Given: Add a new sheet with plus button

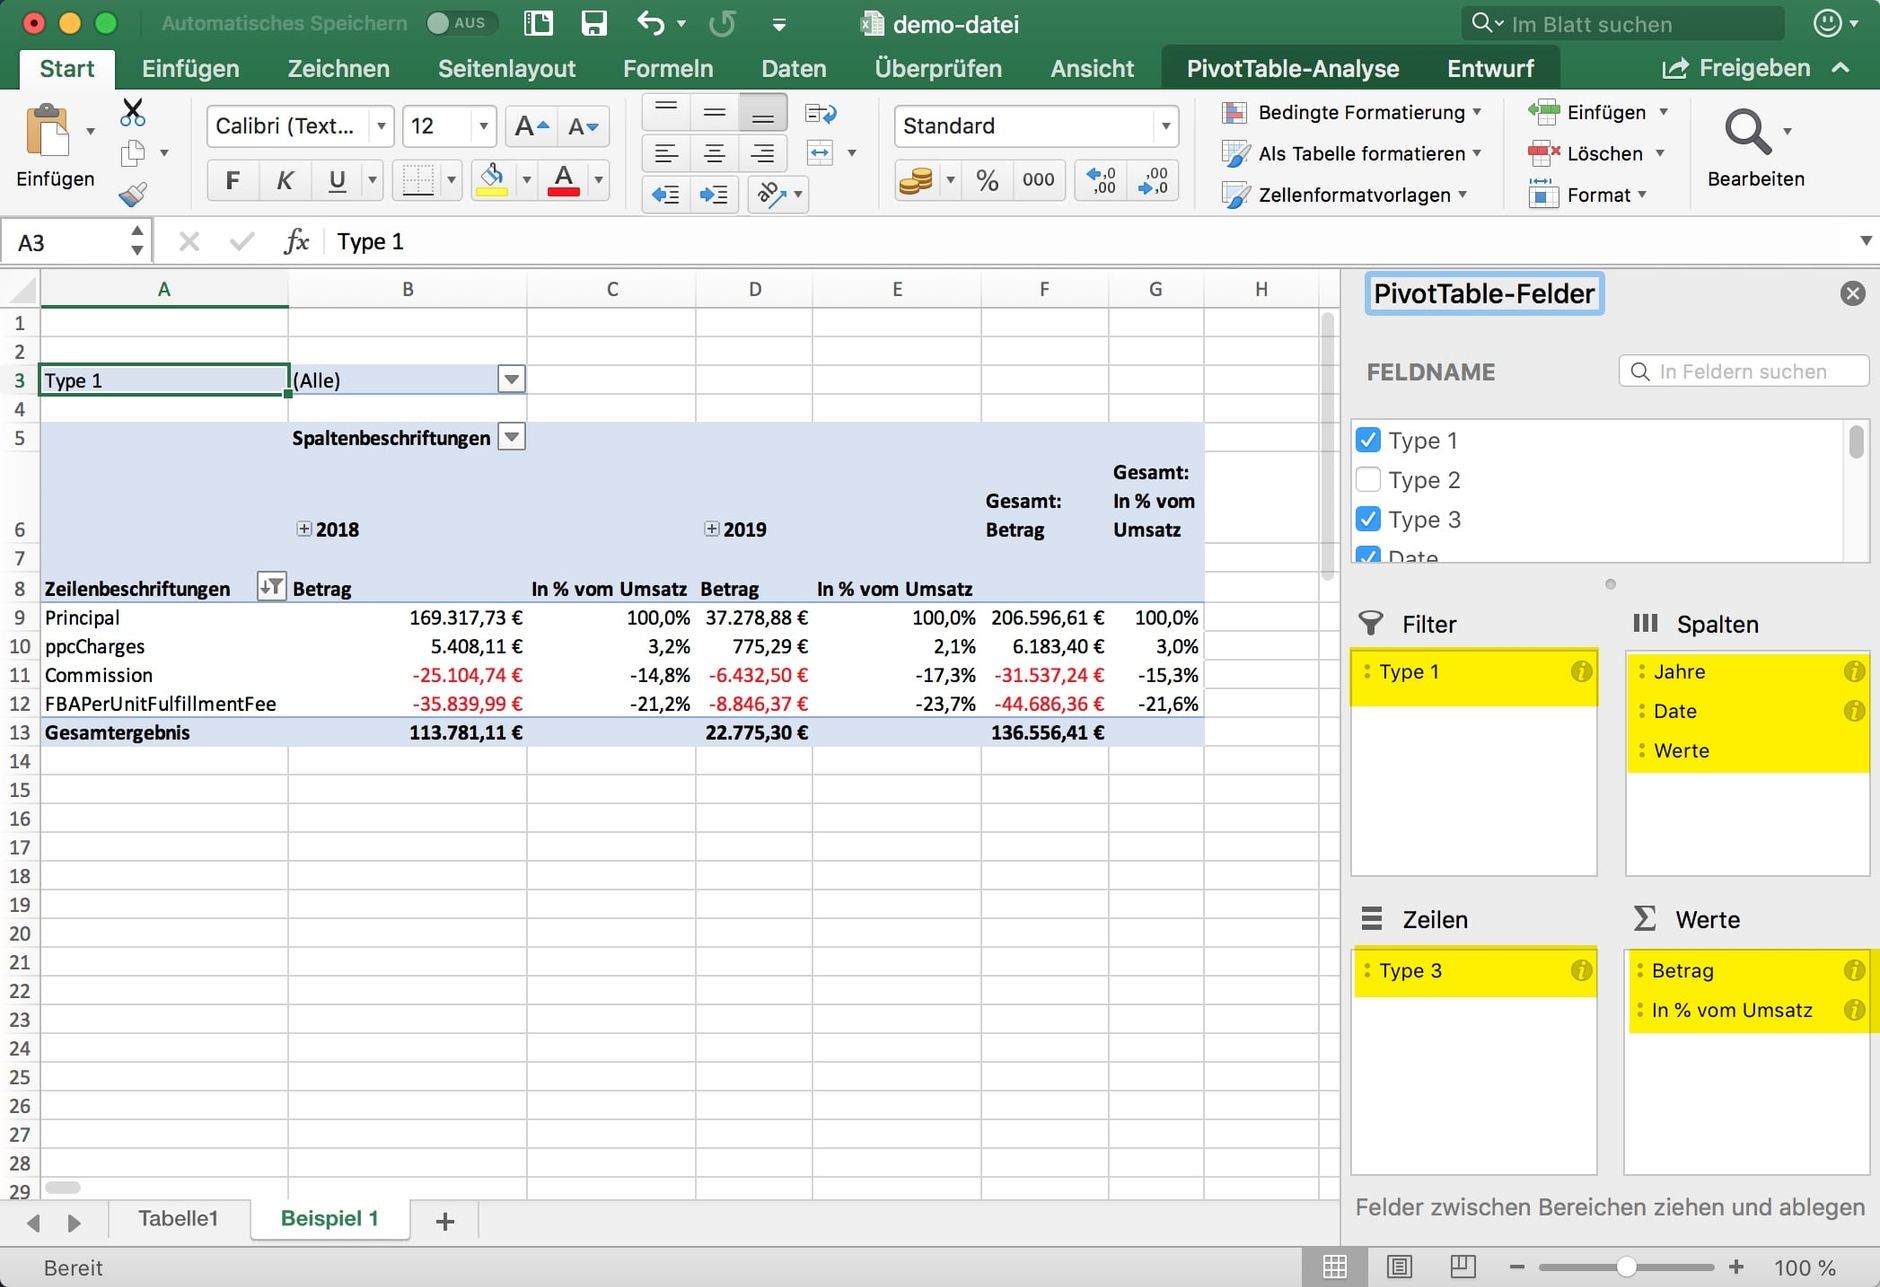Looking at the screenshot, I should [x=445, y=1220].
